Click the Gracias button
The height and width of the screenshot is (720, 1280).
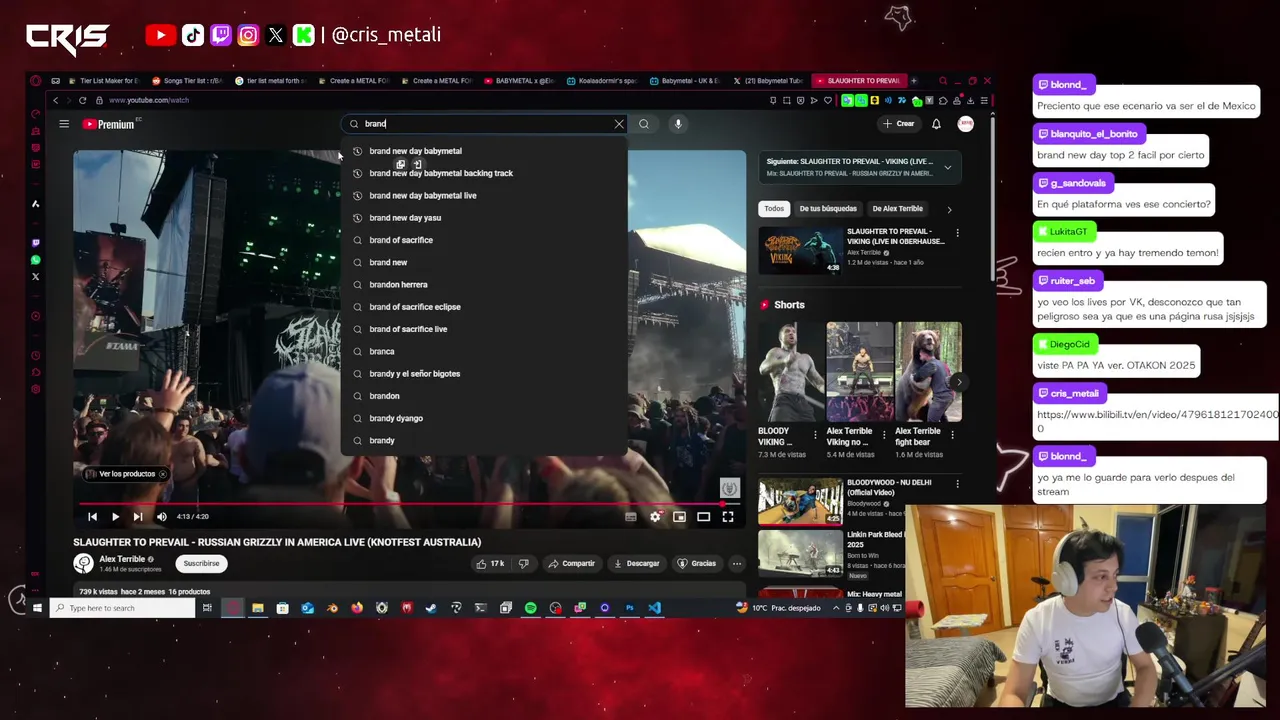pos(697,564)
